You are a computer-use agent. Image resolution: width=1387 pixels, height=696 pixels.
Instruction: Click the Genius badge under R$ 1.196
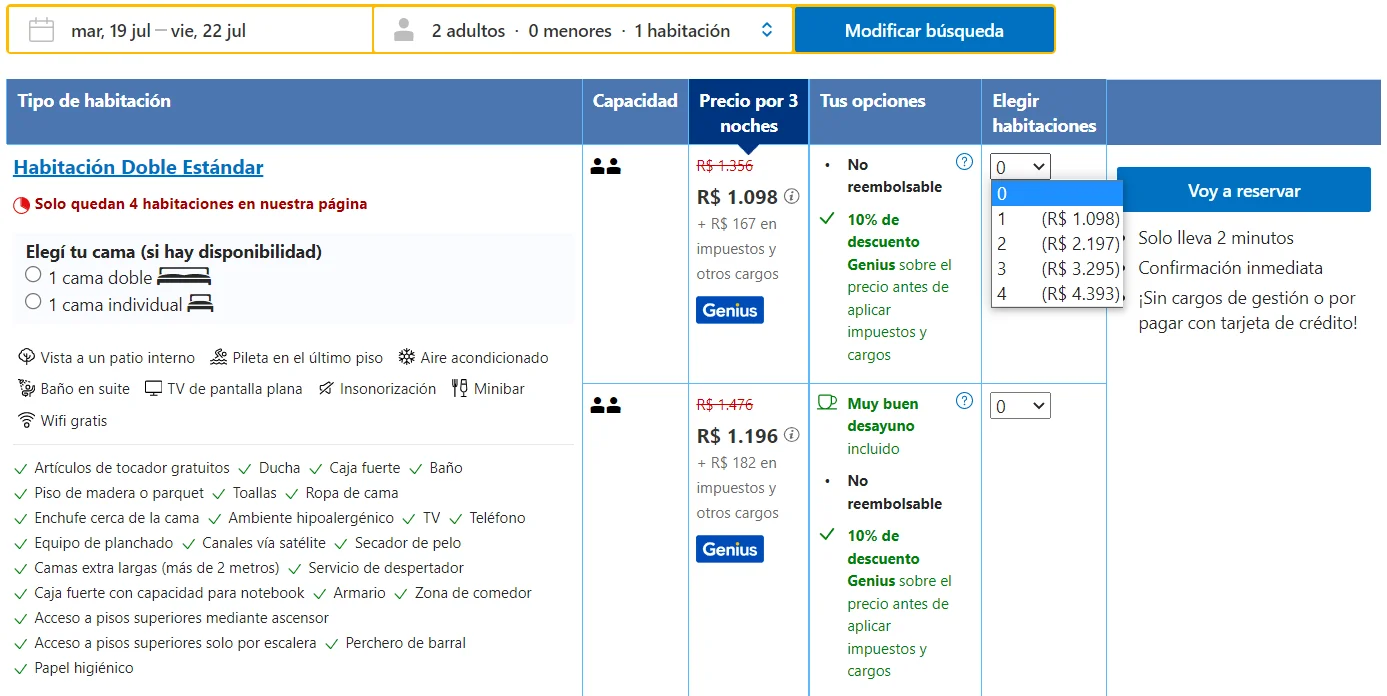[730, 549]
